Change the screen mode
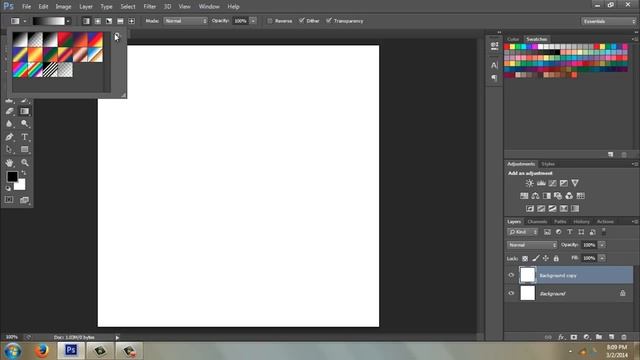Image resolution: width=640 pixels, height=360 pixels. [x=24, y=200]
